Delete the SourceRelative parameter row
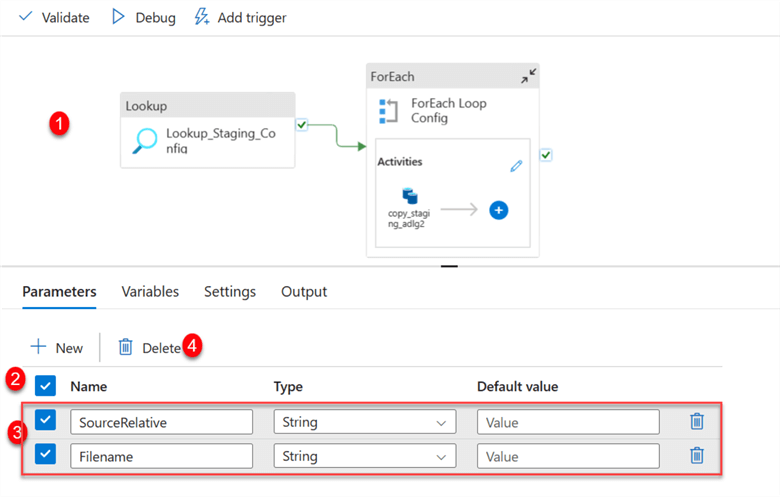Screen dimensions: 780x497 coord(697,421)
